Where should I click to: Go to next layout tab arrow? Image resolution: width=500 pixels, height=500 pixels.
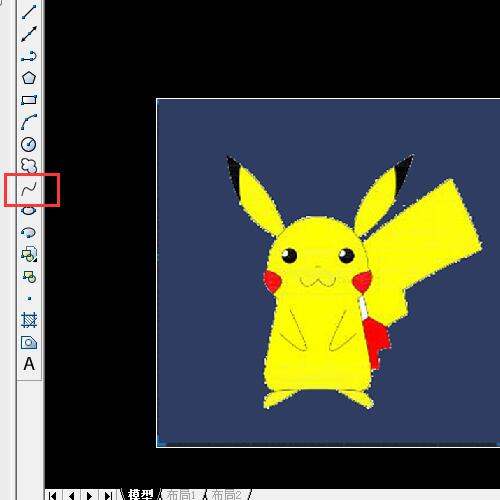coord(89,496)
